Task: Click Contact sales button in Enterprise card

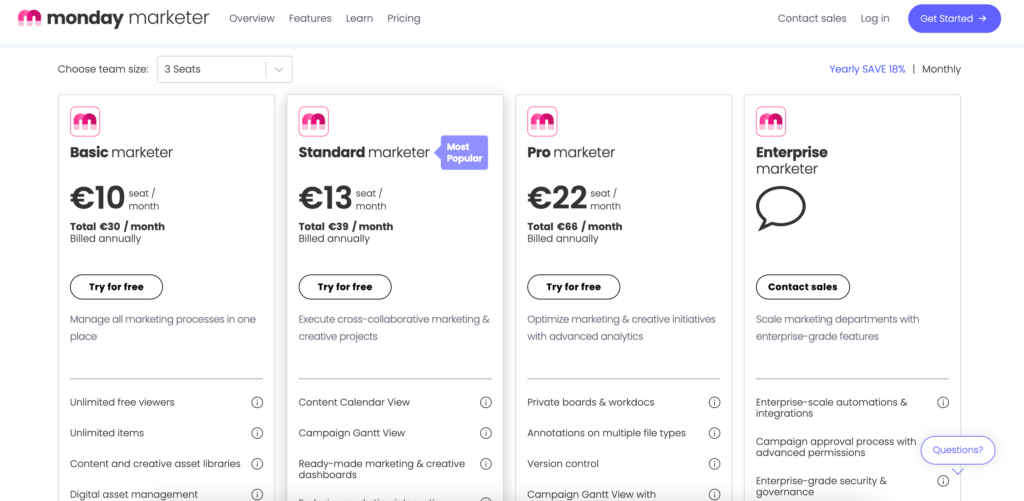Action: coord(802,287)
